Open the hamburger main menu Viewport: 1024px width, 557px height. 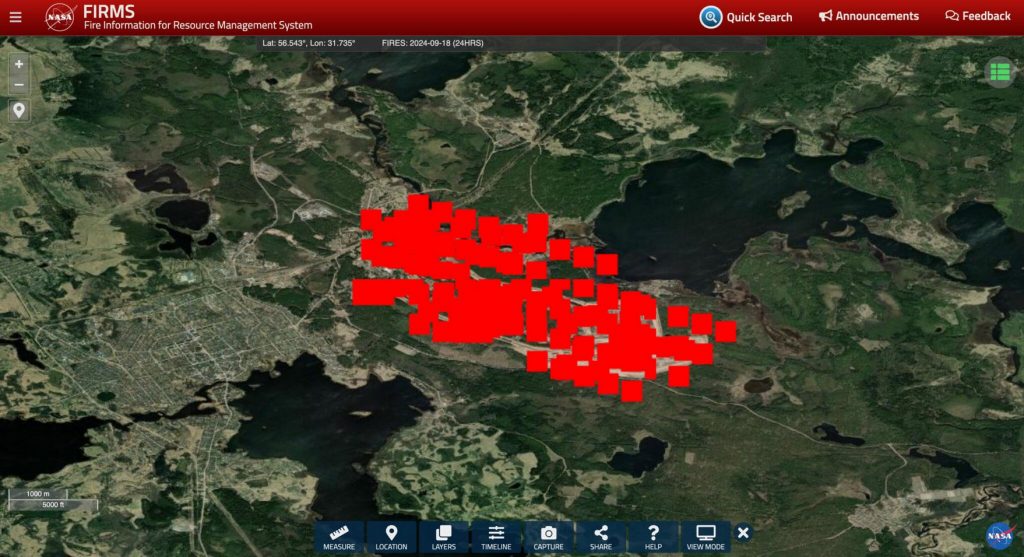coord(15,17)
